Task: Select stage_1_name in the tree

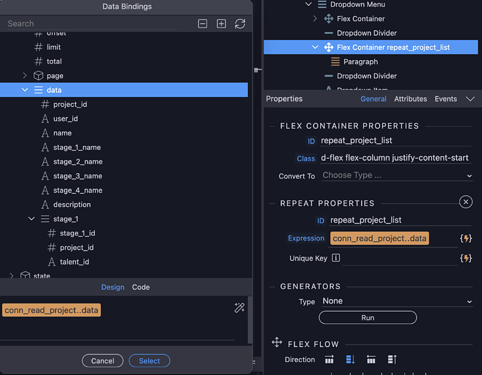Action: pyautogui.click(x=77, y=147)
